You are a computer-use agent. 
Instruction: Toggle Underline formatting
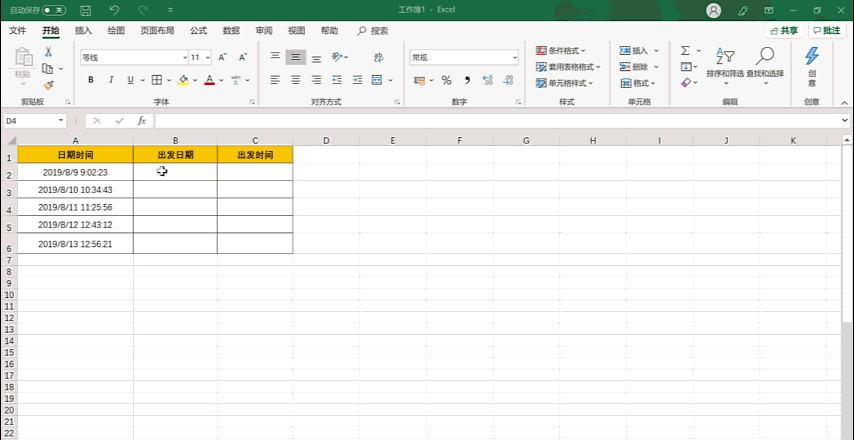(x=130, y=80)
